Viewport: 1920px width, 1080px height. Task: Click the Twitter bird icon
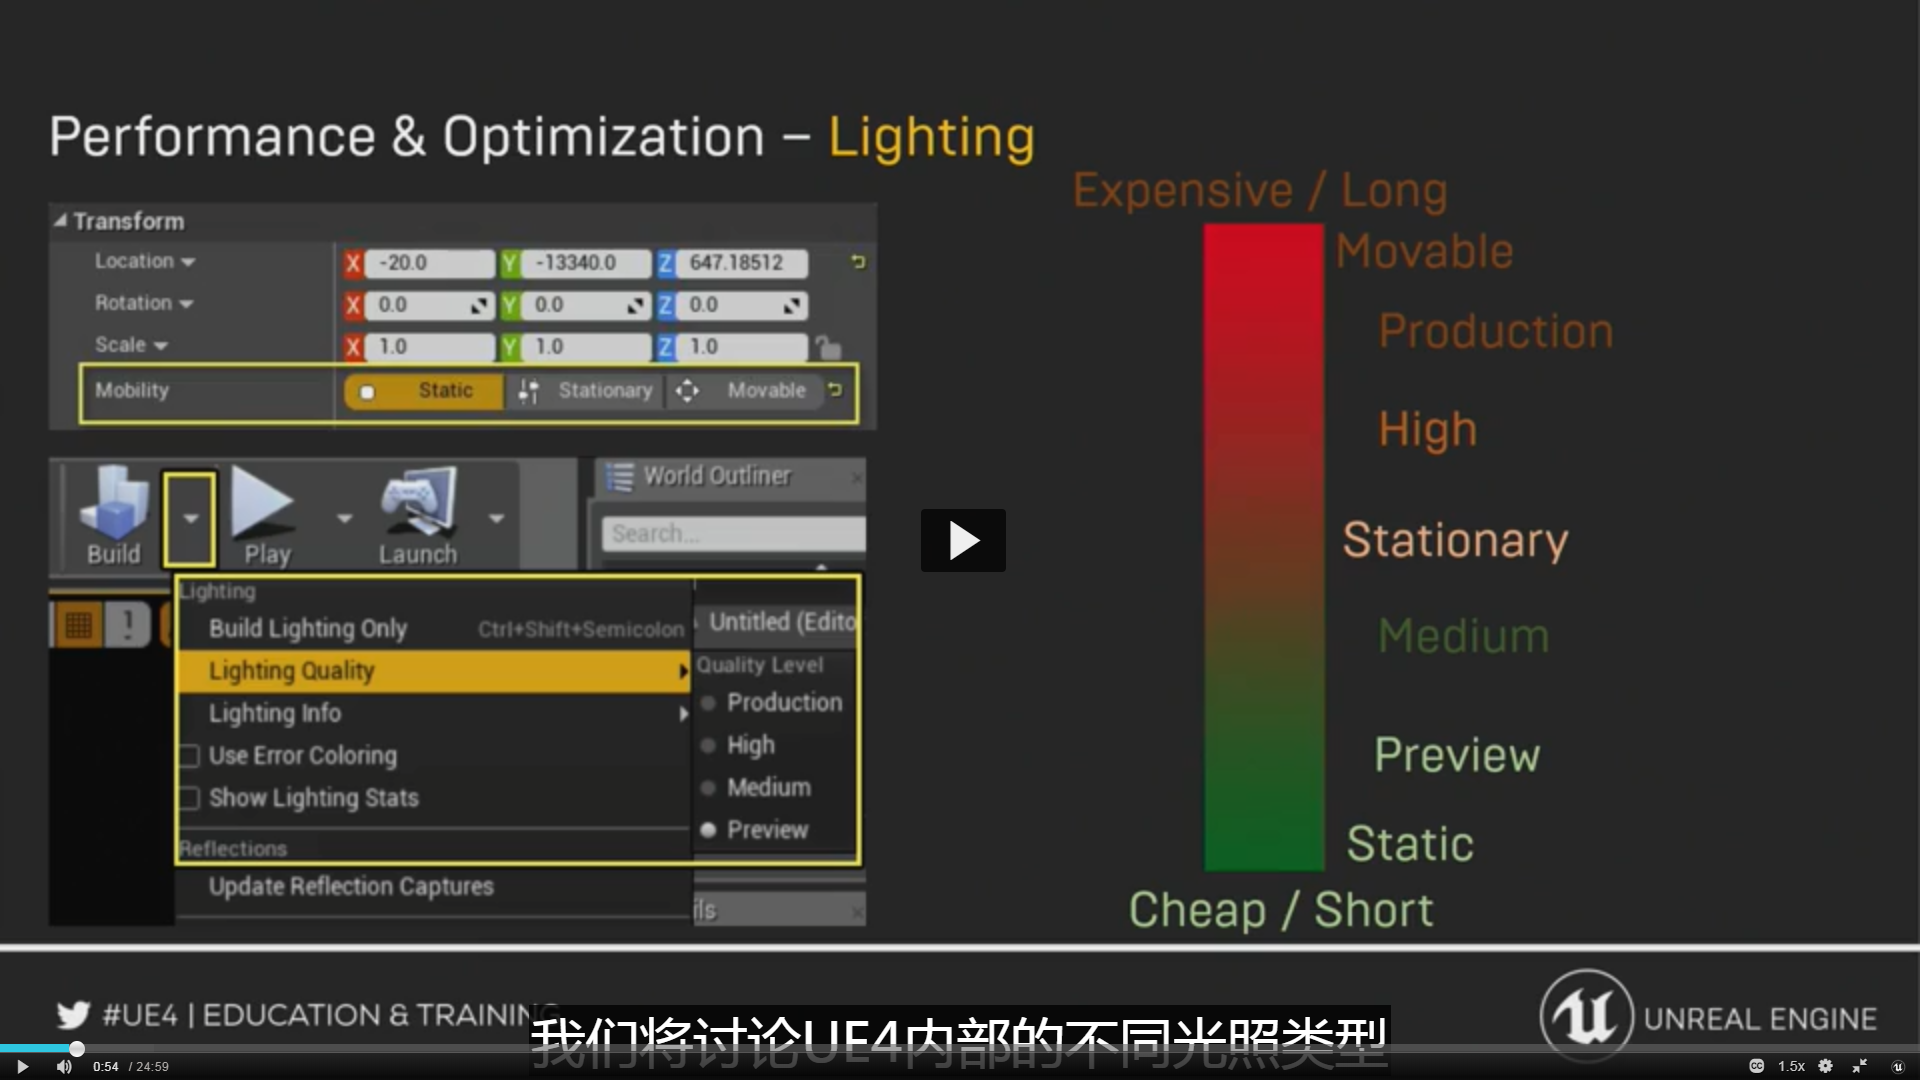[73, 1015]
